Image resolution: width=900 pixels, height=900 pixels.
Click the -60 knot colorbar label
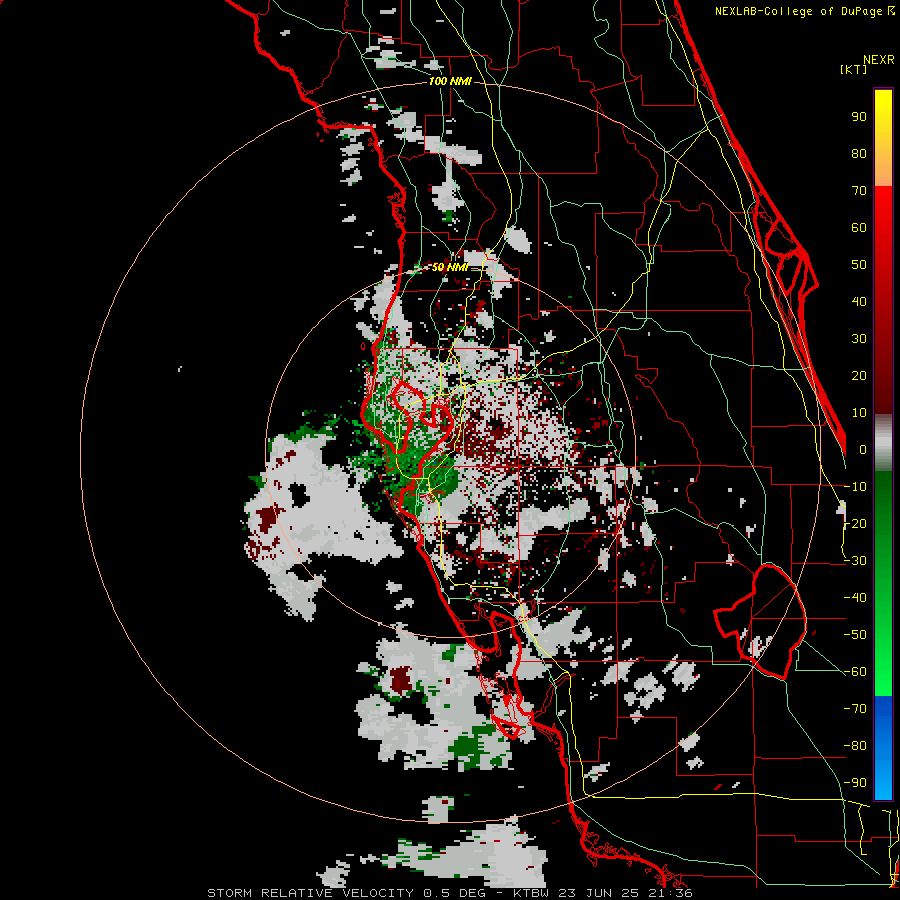pyautogui.click(x=855, y=672)
